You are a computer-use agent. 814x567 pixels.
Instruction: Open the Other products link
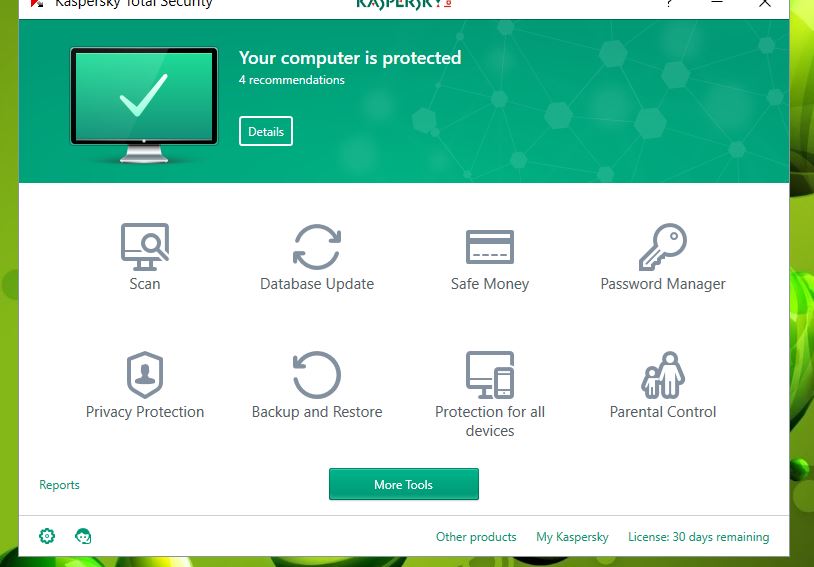tap(476, 537)
